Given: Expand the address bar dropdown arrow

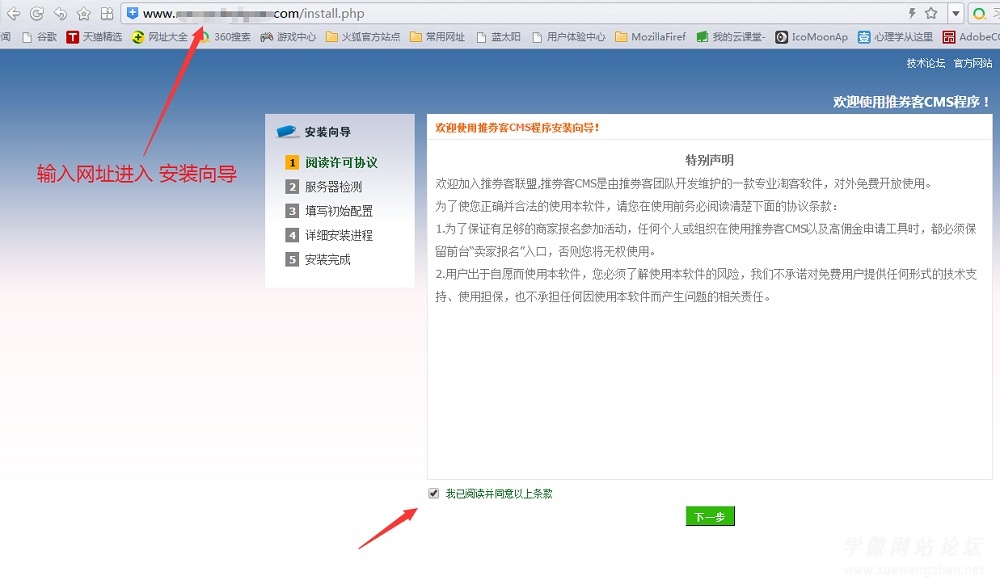Looking at the screenshot, I should 956,14.
